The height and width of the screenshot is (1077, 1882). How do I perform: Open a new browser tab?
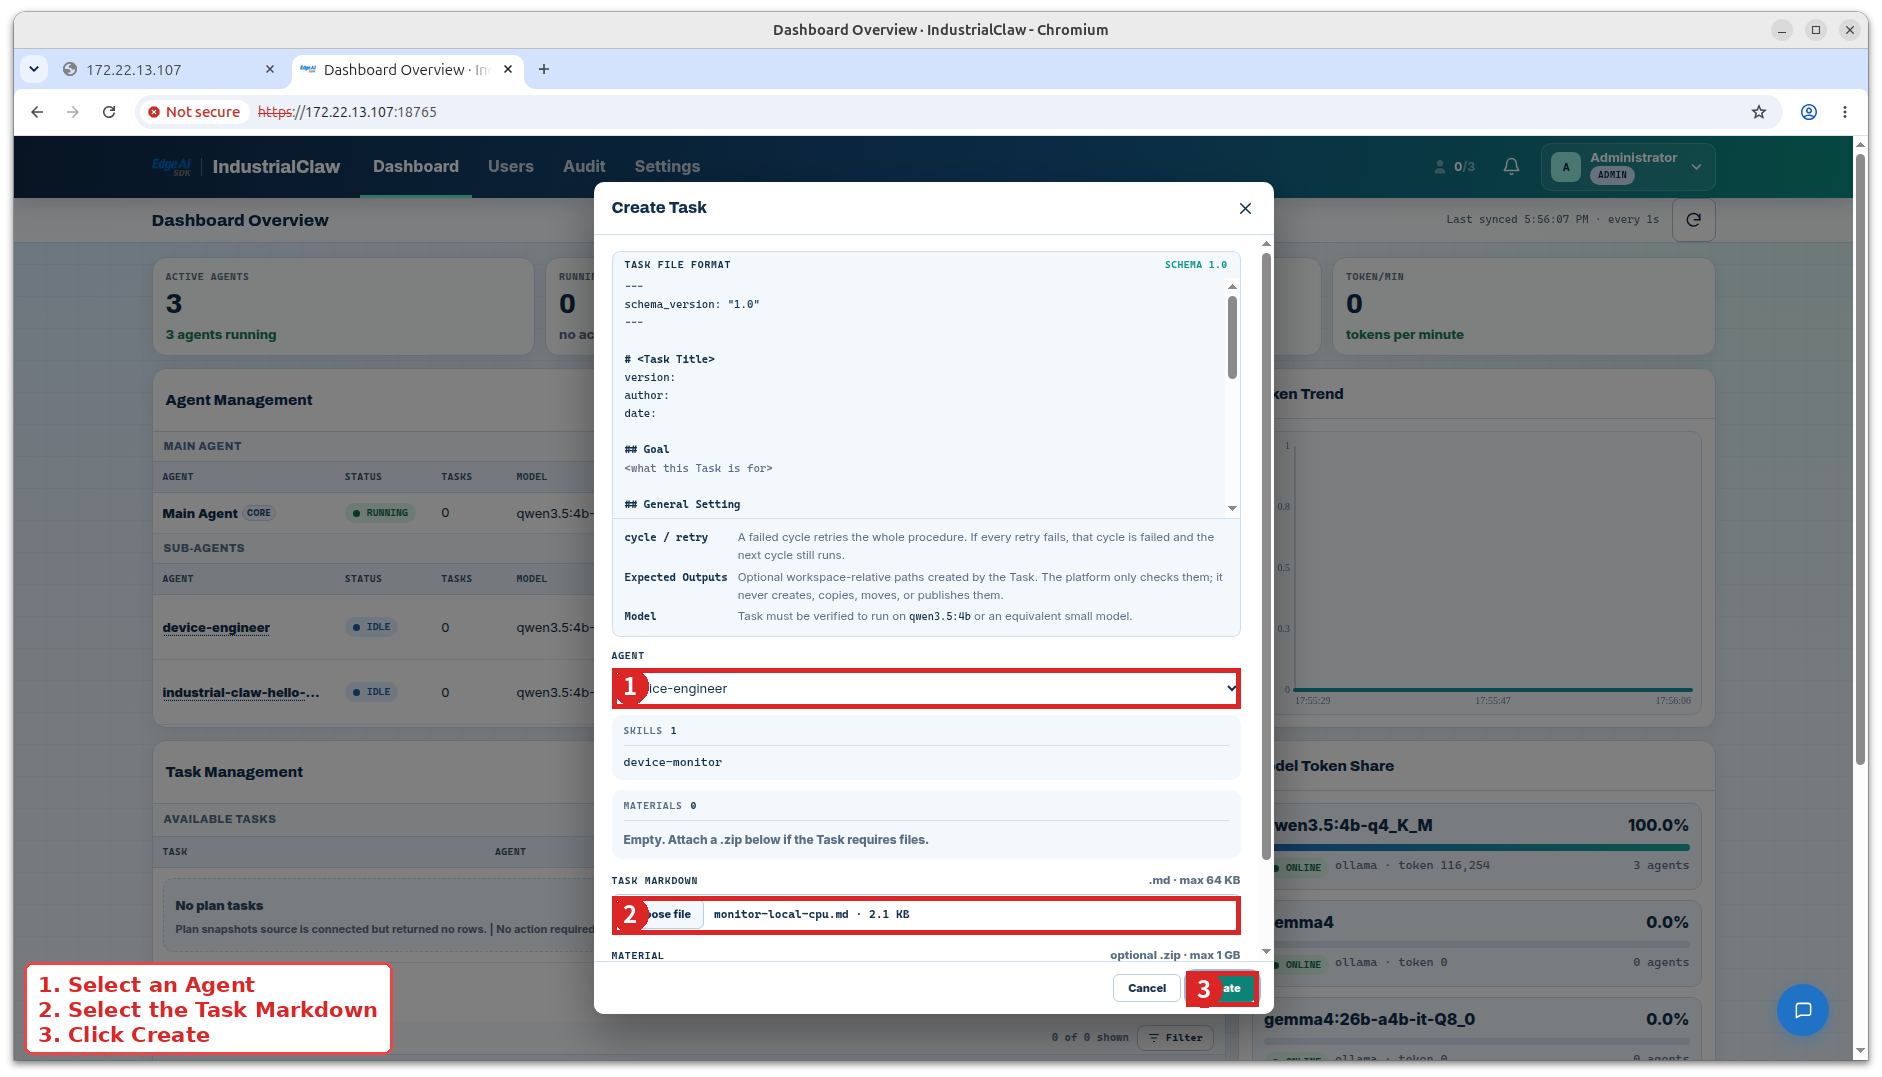point(544,69)
